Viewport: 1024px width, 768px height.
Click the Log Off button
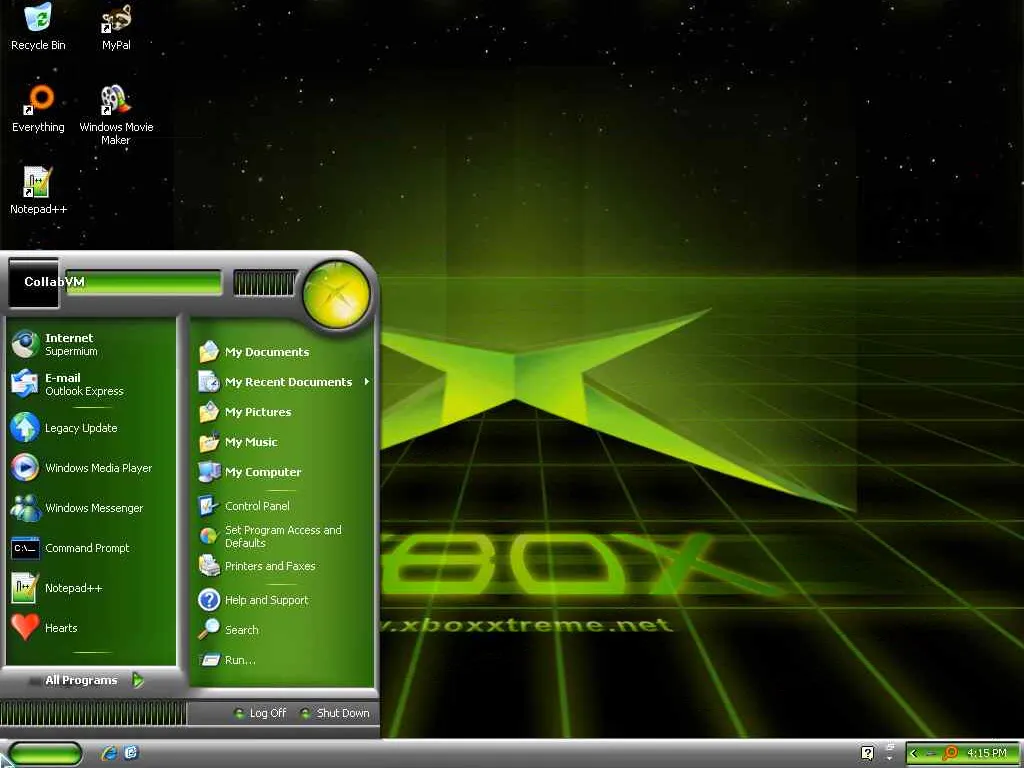coord(261,713)
